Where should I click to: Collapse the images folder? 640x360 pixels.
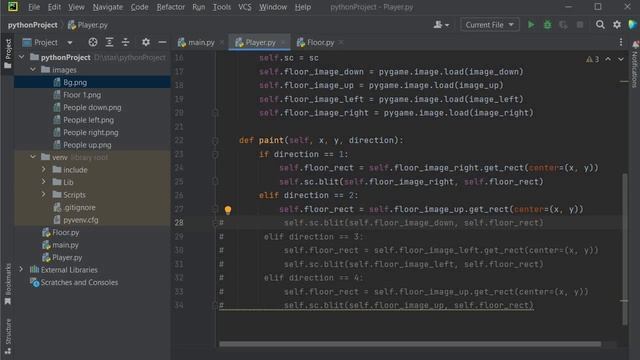click(x=33, y=70)
